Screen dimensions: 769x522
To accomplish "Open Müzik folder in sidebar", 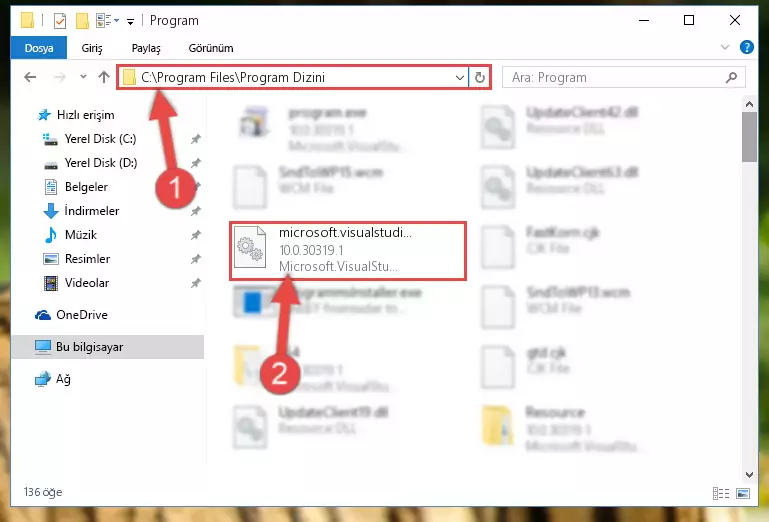I will (x=80, y=235).
